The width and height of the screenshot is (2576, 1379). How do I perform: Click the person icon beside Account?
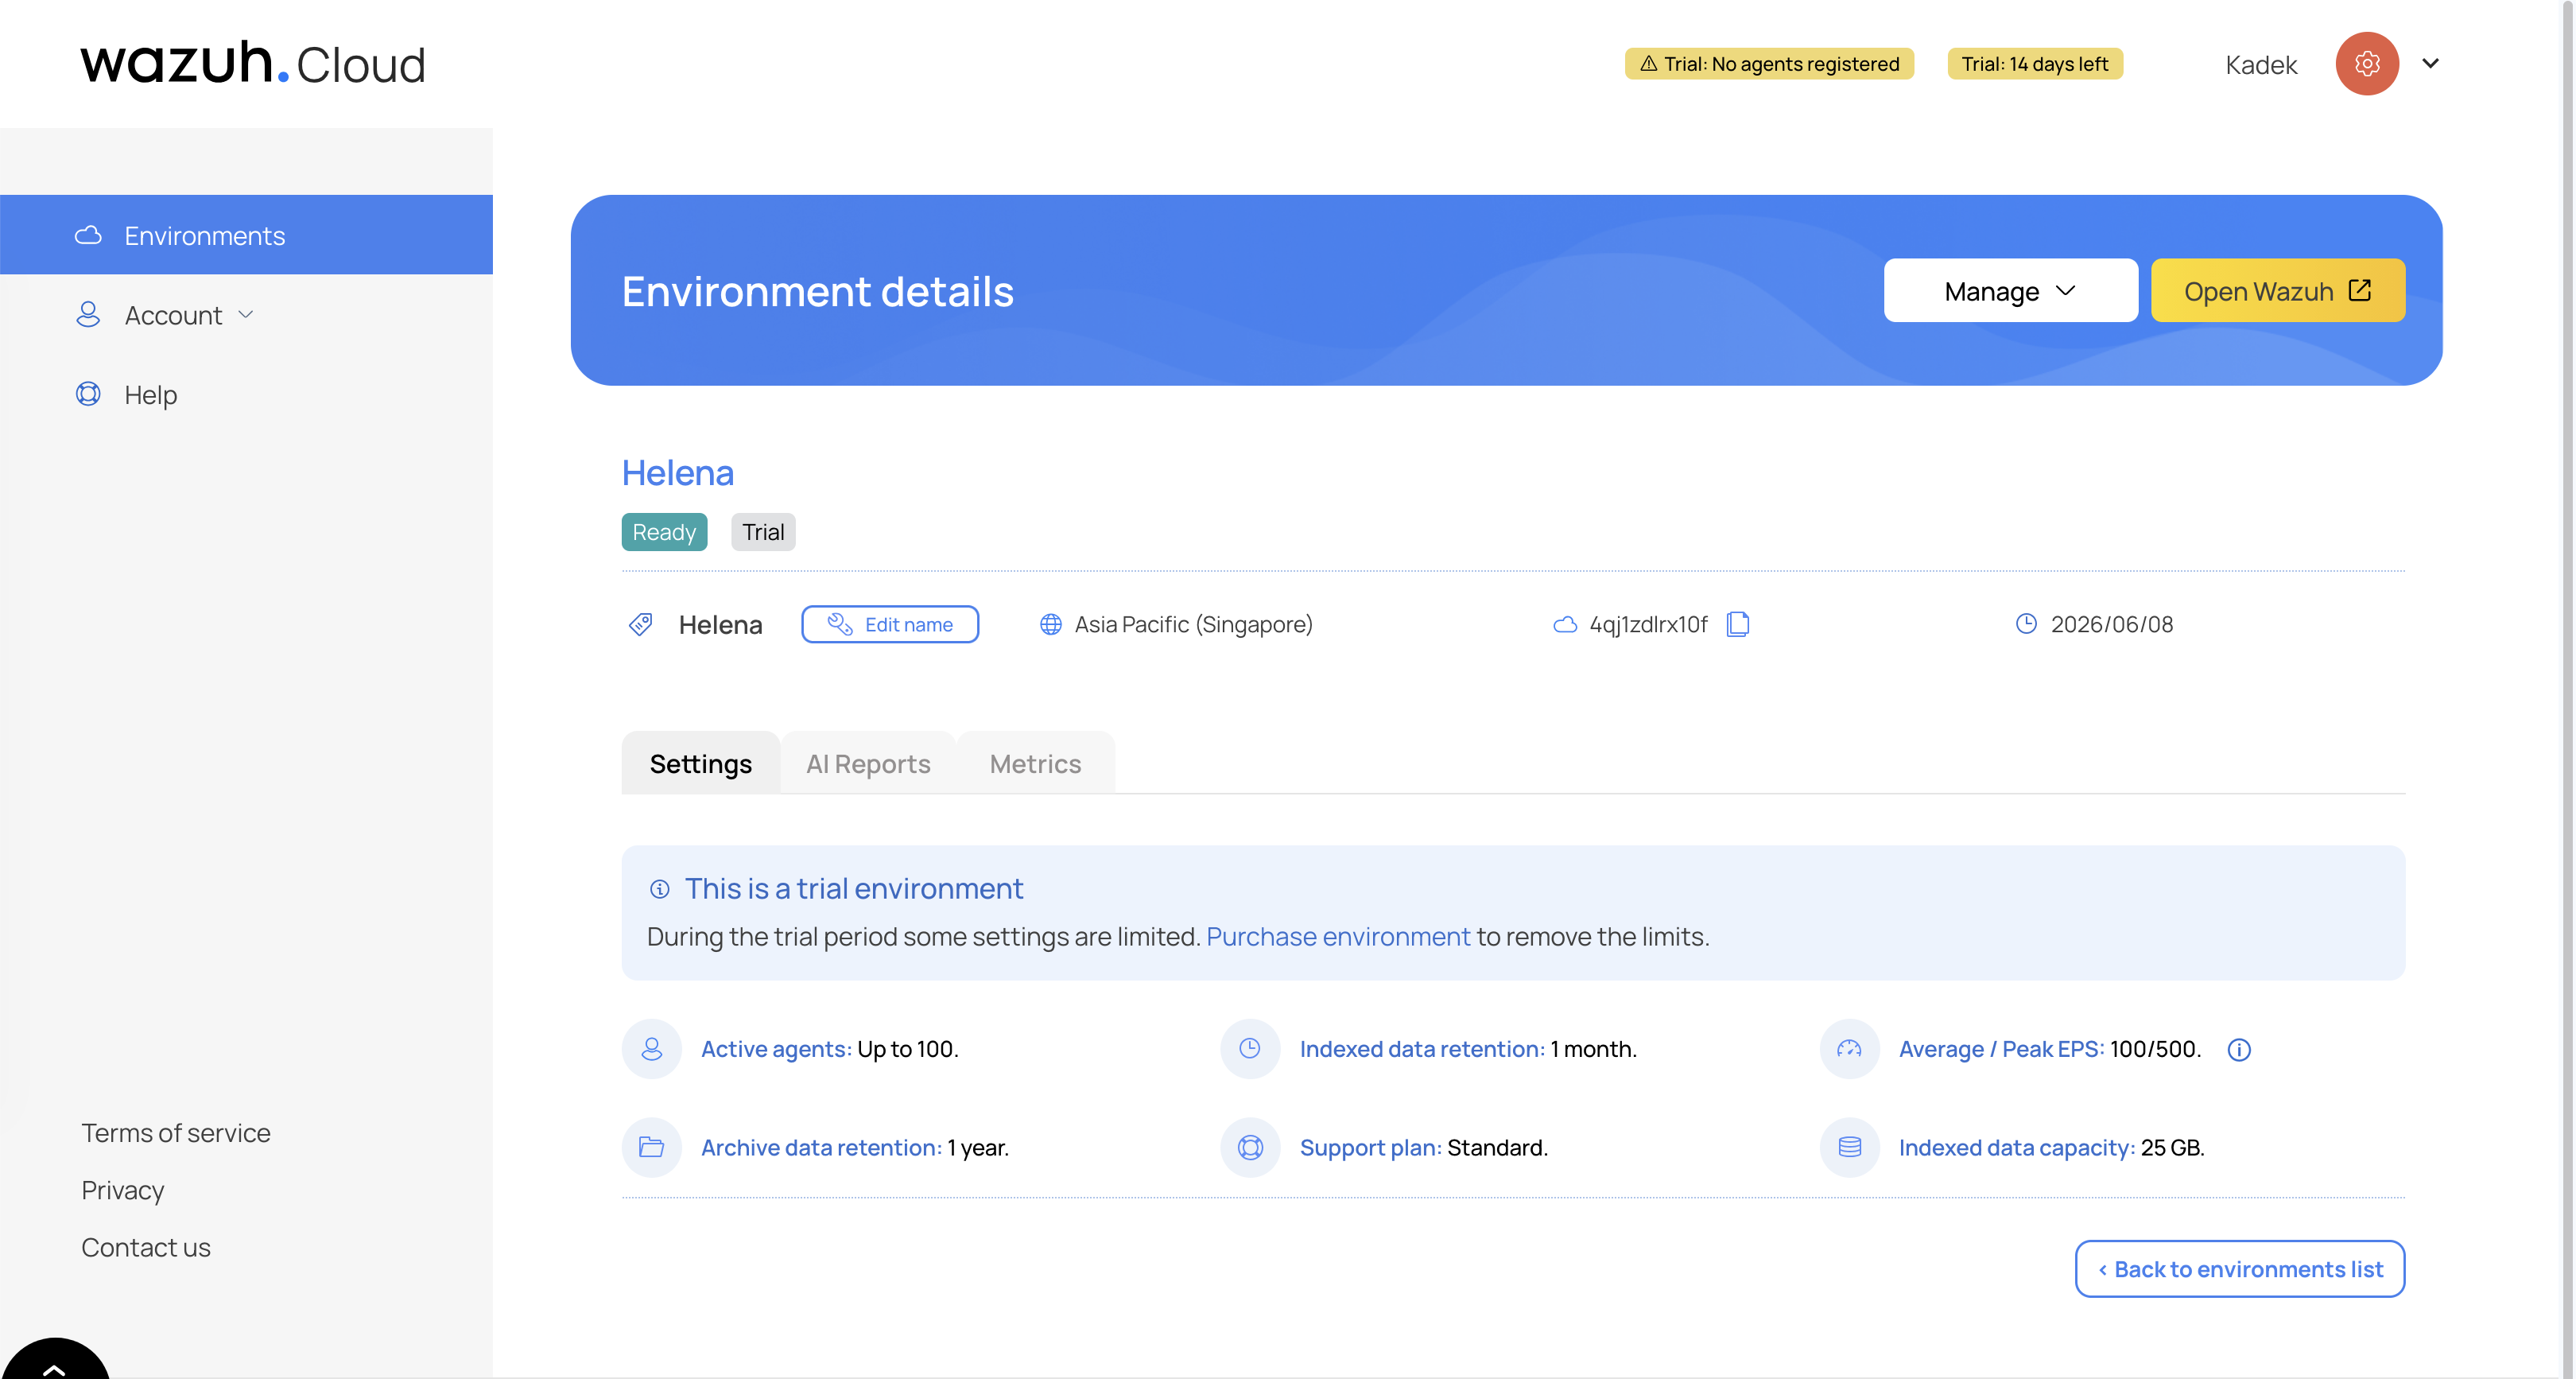(x=88, y=314)
